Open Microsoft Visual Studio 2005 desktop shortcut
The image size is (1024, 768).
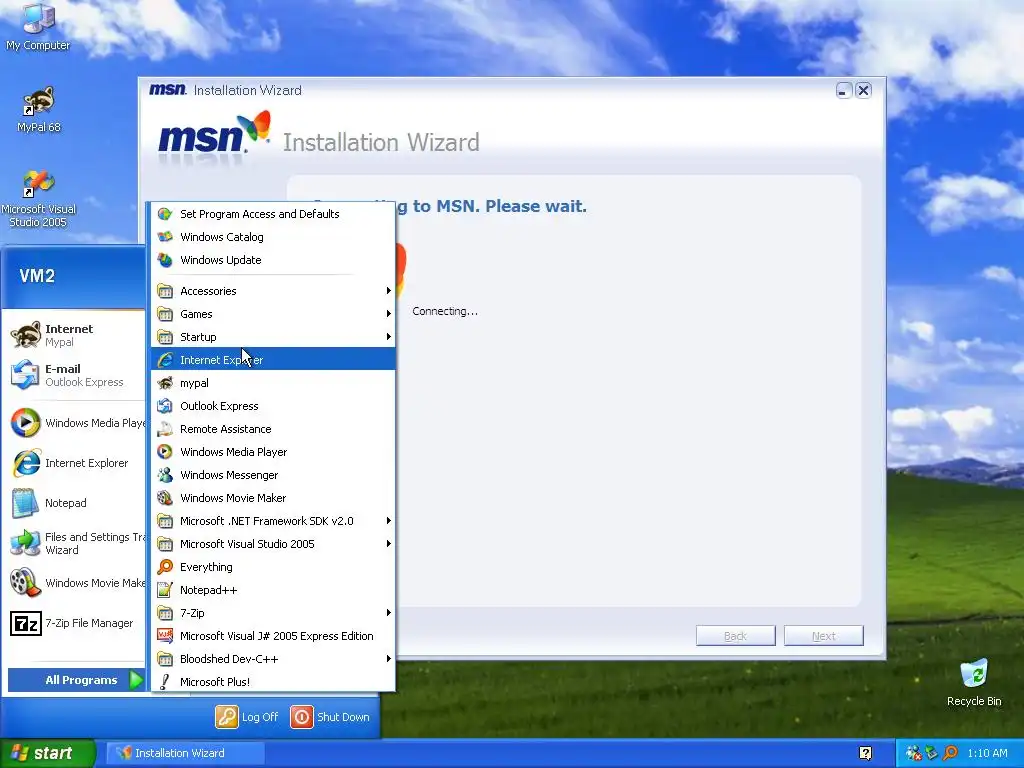(x=38, y=198)
